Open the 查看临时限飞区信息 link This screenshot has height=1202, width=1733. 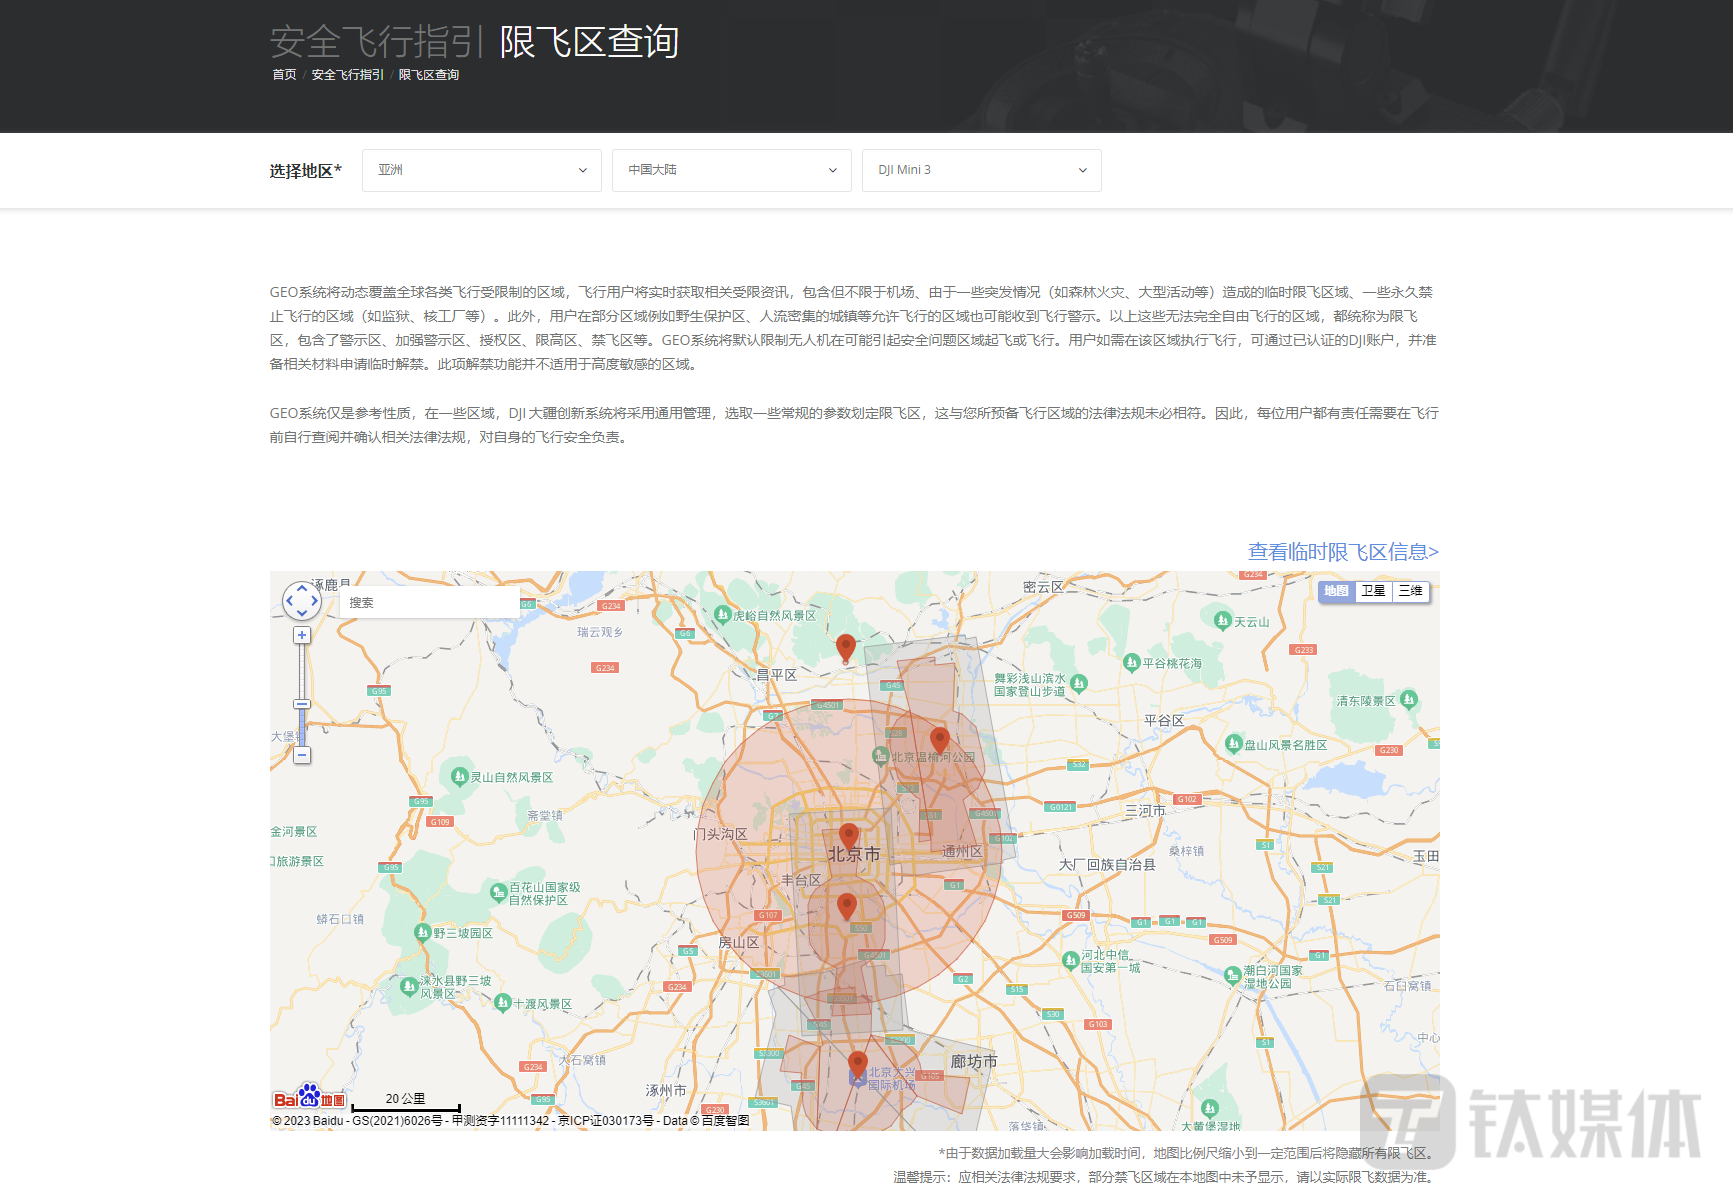click(1342, 552)
